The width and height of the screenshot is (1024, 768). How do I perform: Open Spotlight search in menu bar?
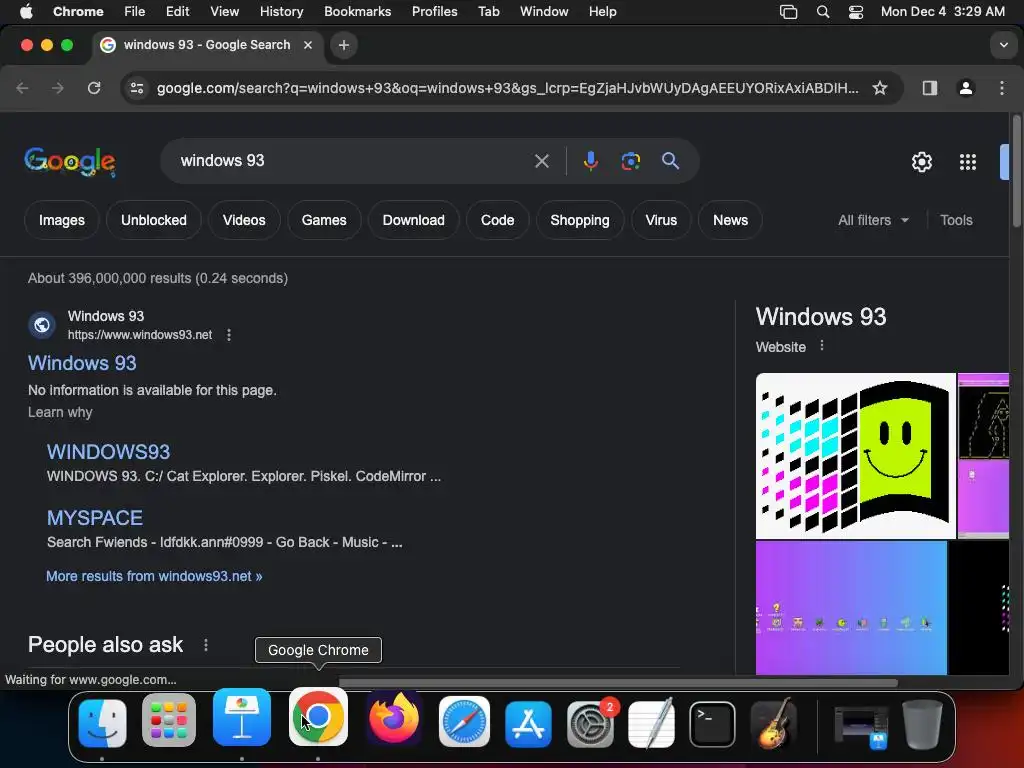coord(823,12)
